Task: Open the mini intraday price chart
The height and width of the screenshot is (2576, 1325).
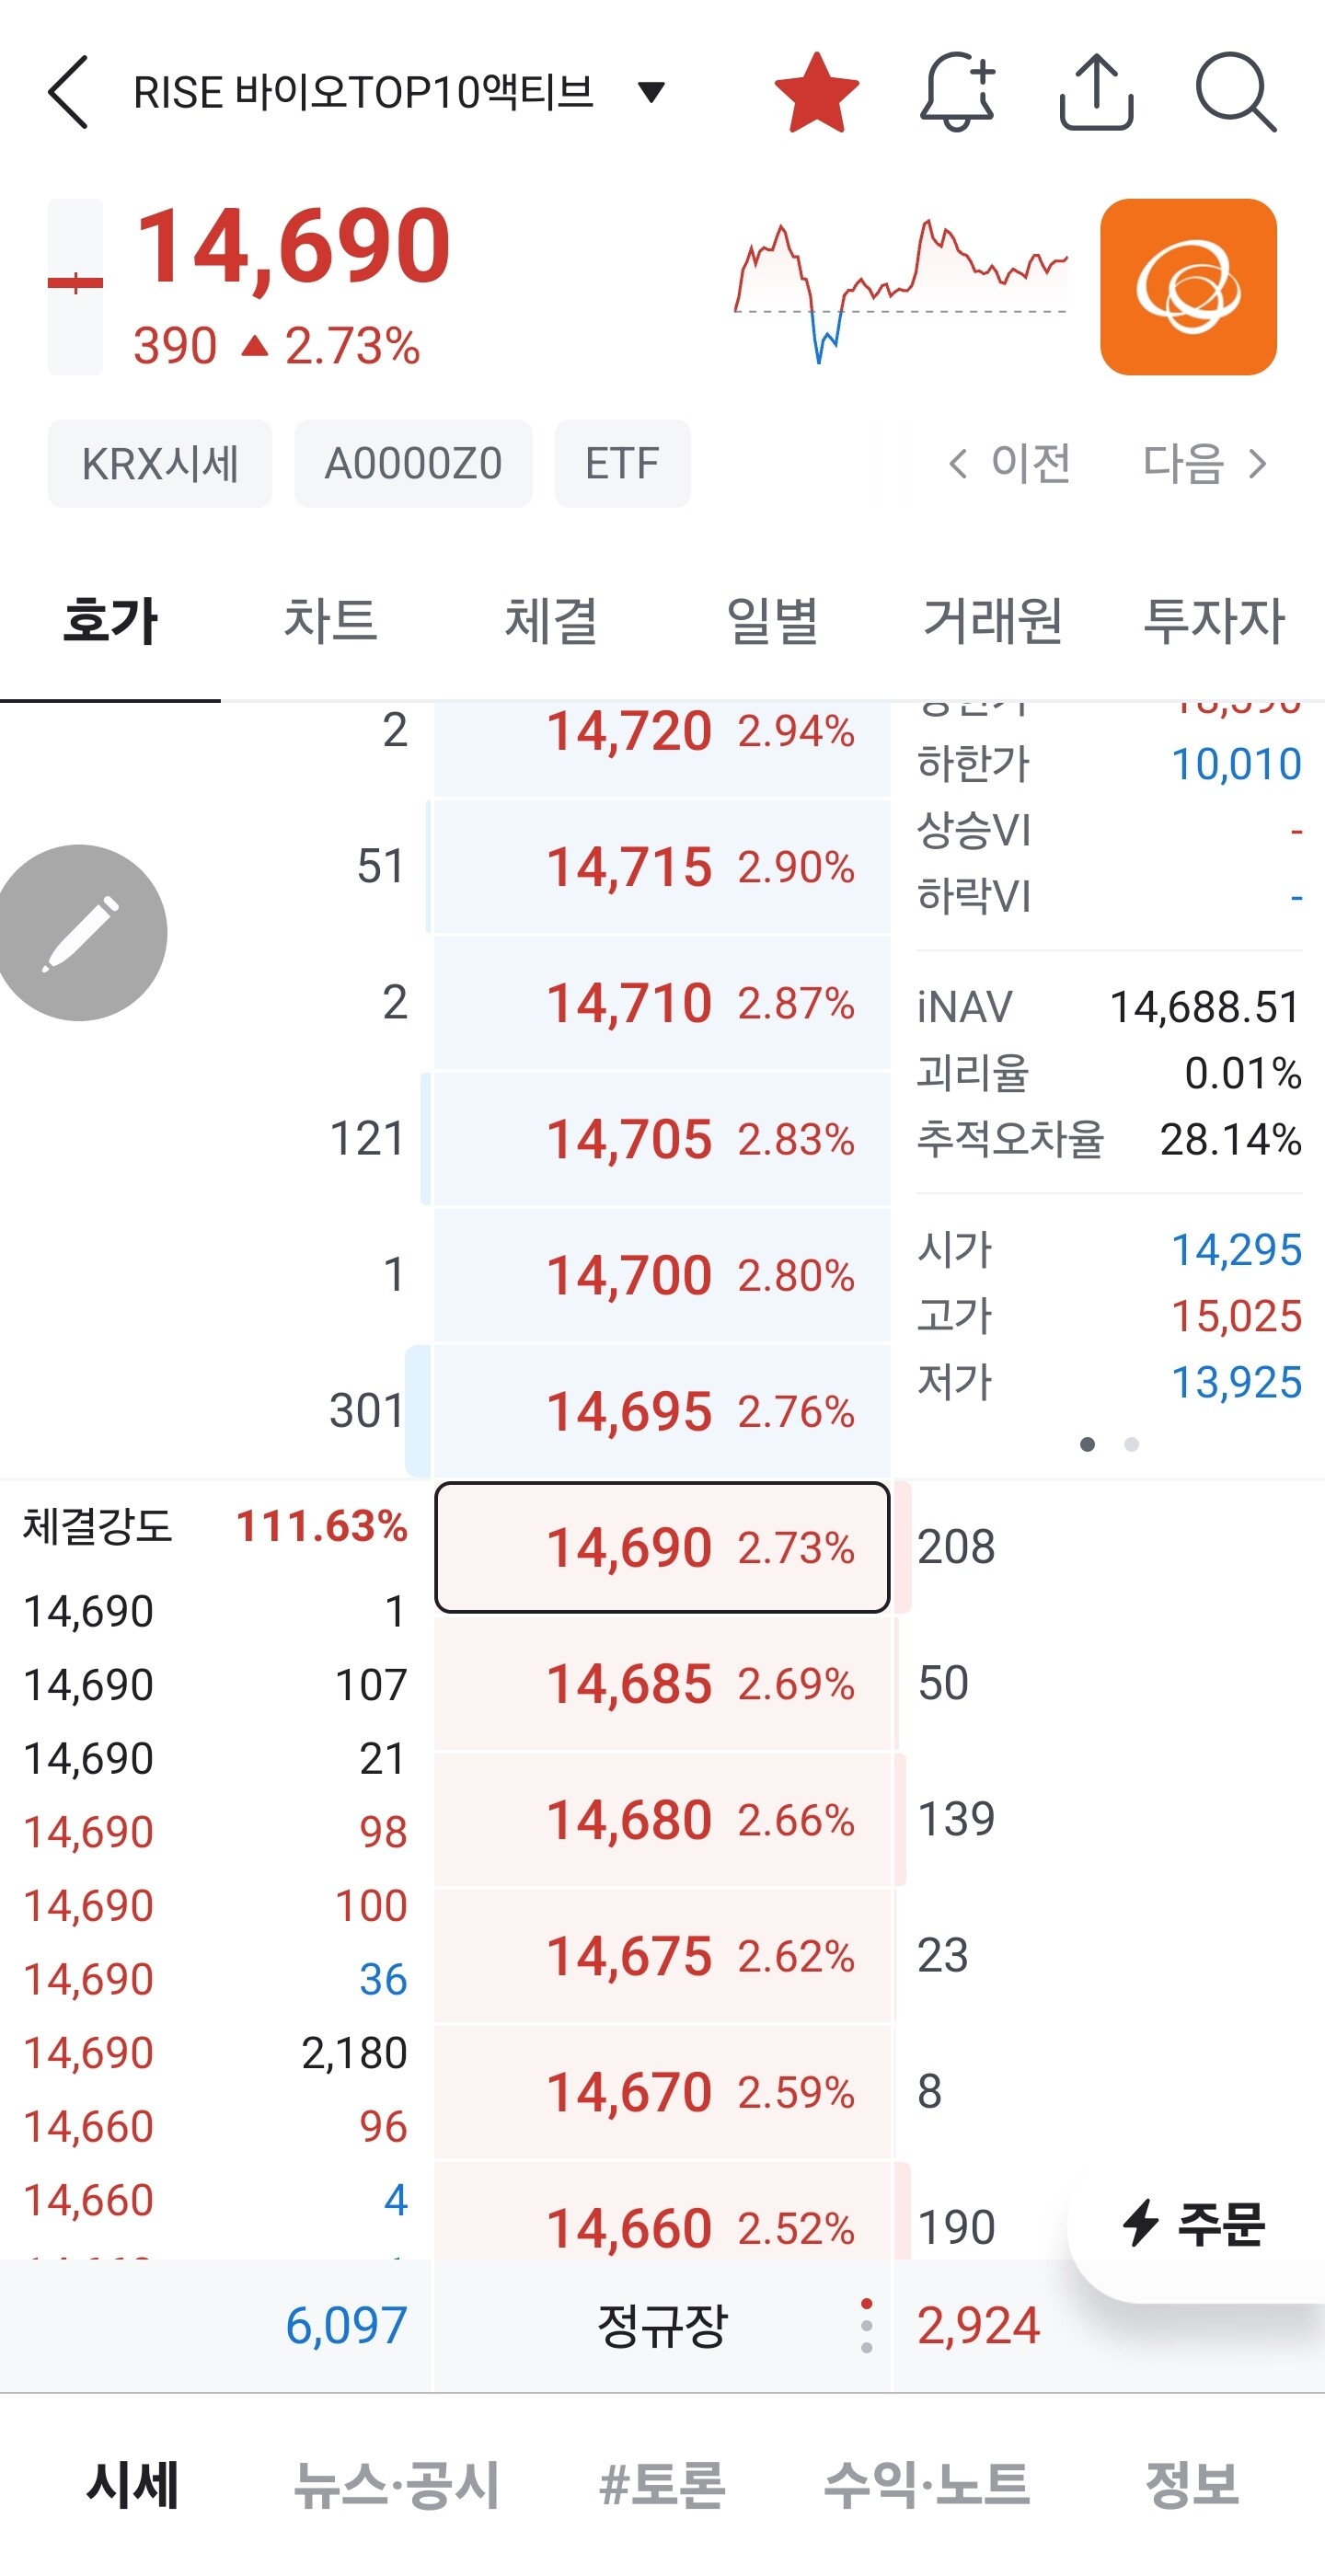Action: pyautogui.click(x=901, y=290)
